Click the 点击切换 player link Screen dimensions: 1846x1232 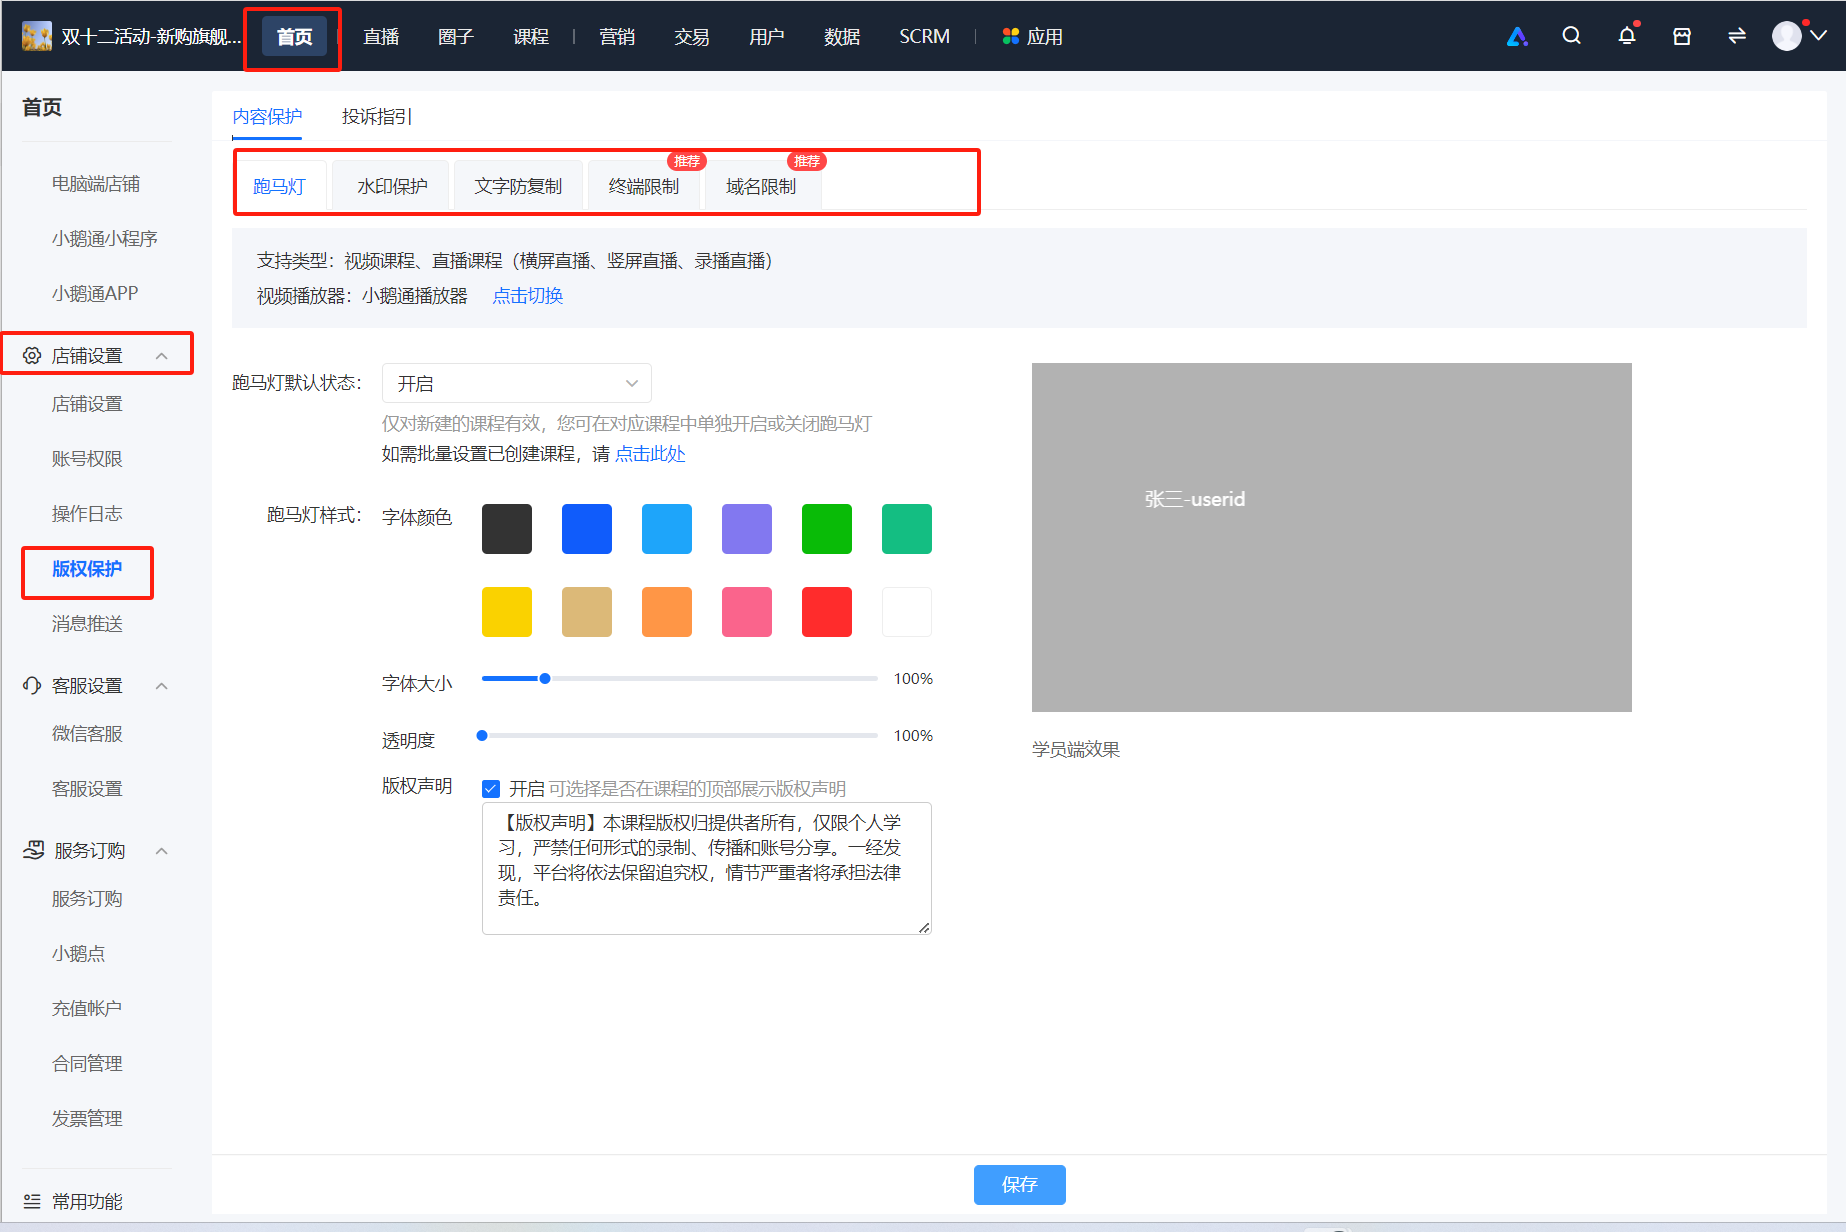point(528,296)
